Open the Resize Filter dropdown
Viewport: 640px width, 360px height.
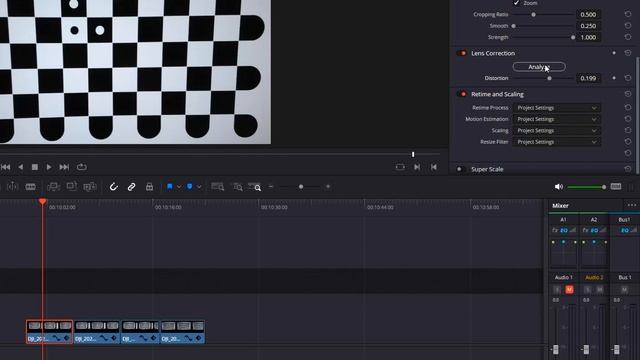[x=557, y=142]
